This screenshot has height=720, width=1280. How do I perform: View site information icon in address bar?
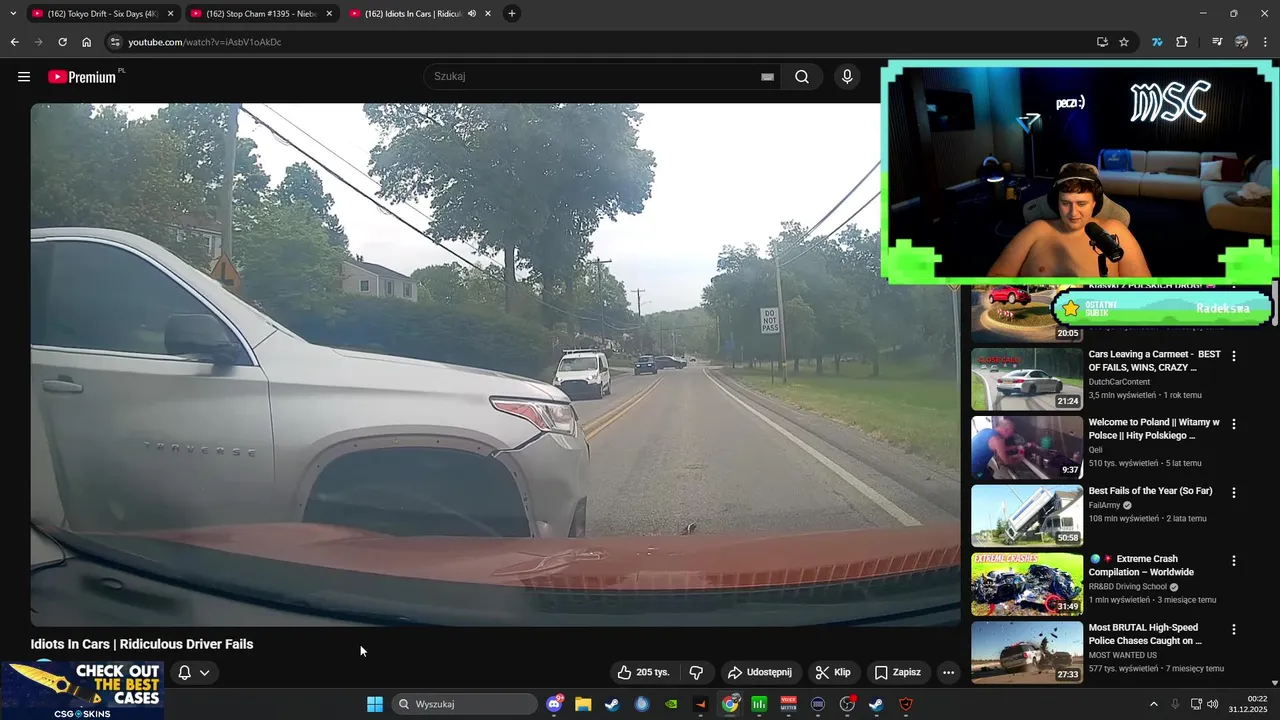click(115, 42)
